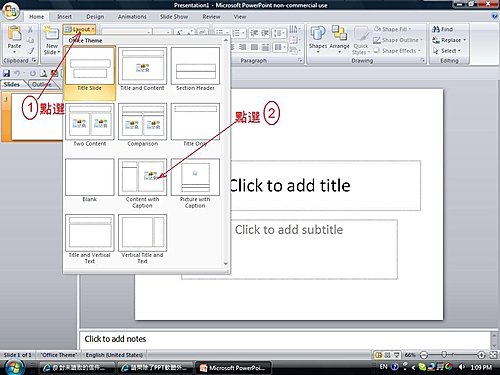500x375 pixels.
Task: Open Replace dropdown arrow
Action: tap(464, 40)
